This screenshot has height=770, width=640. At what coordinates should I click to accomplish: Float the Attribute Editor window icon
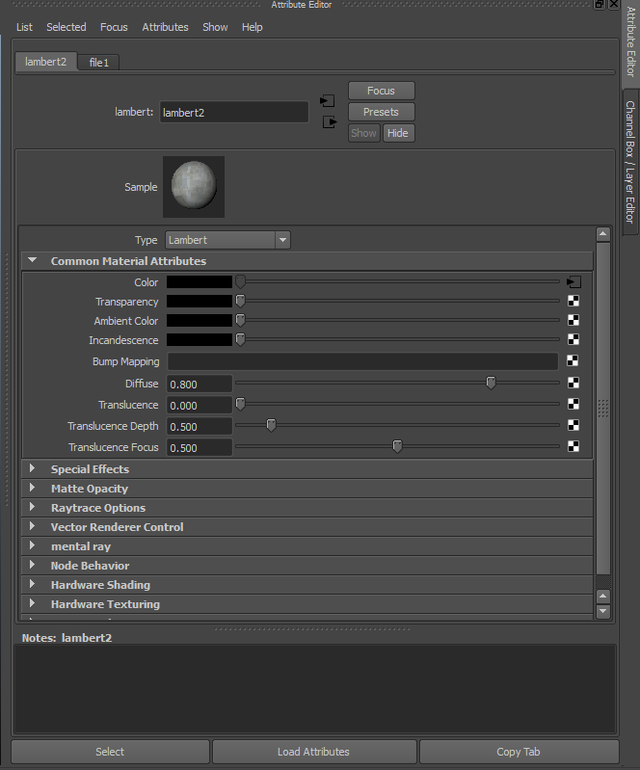tap(599, 4)
